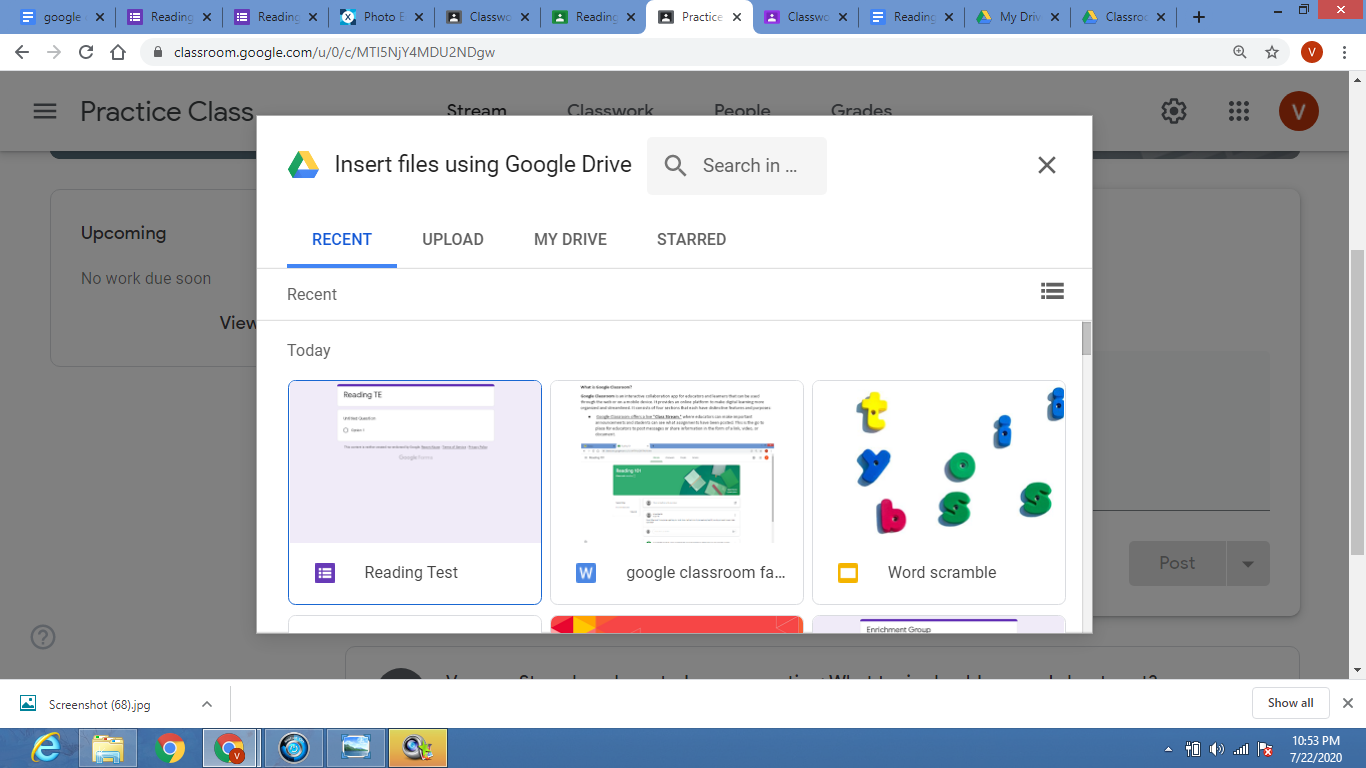The image size is (1366, 768).
Task: Switch to the STARRED tab
Action: coord(691,239)
